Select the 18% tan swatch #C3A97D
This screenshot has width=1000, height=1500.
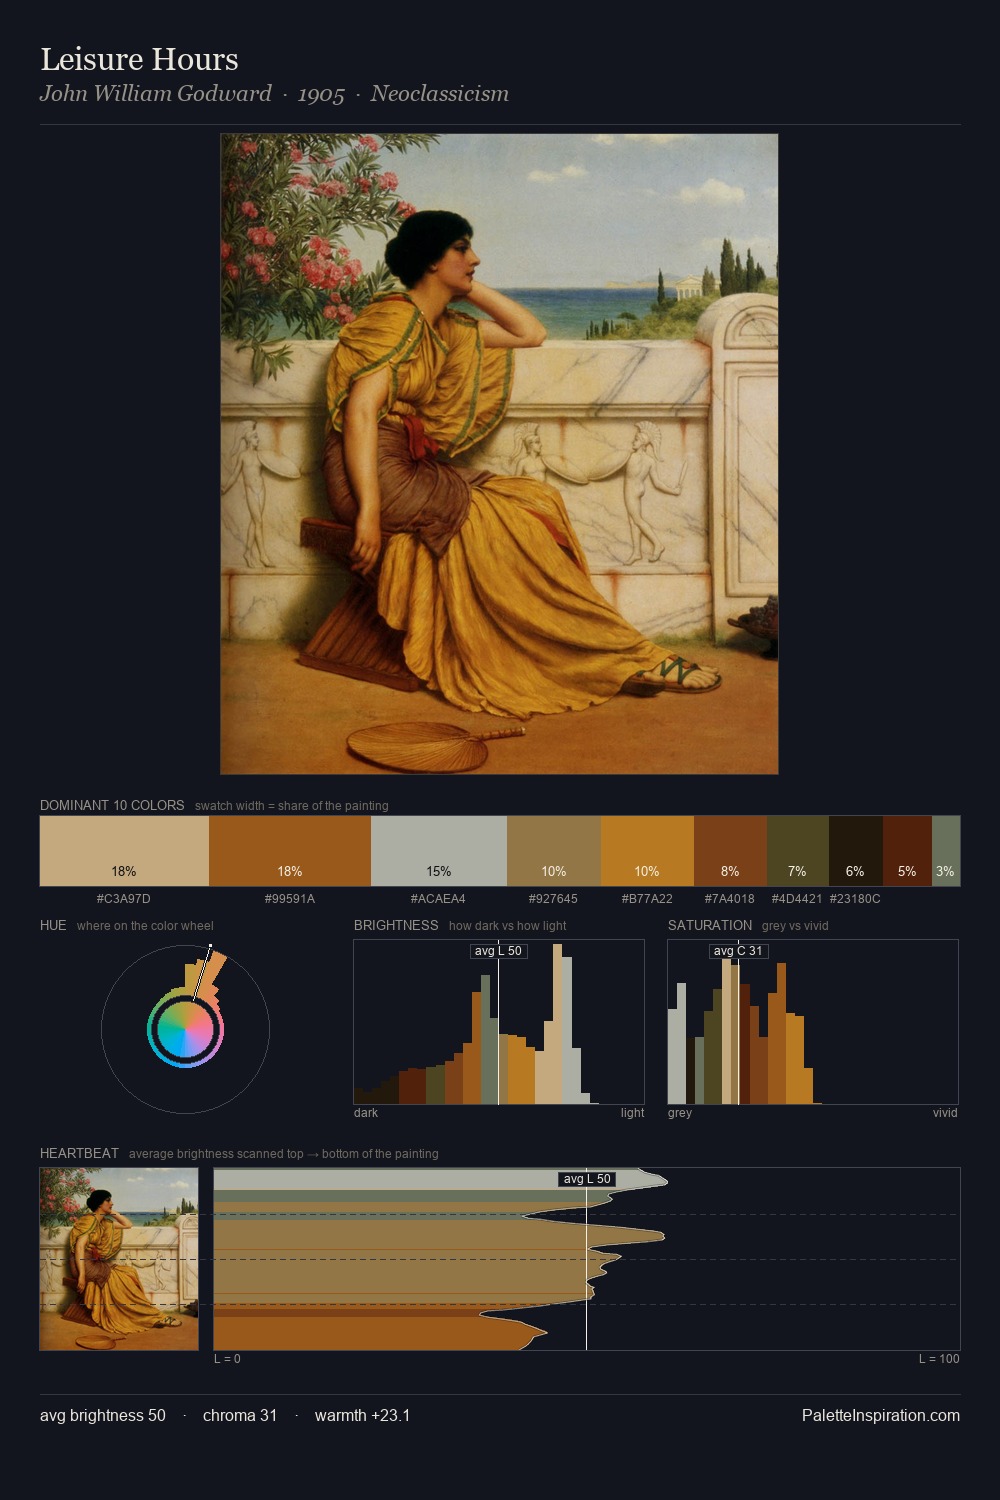[x=124, y=851]
